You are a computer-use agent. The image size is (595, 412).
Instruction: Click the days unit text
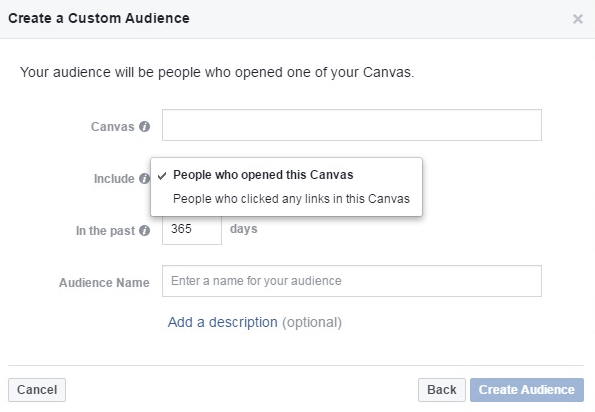tap(244, 229)
